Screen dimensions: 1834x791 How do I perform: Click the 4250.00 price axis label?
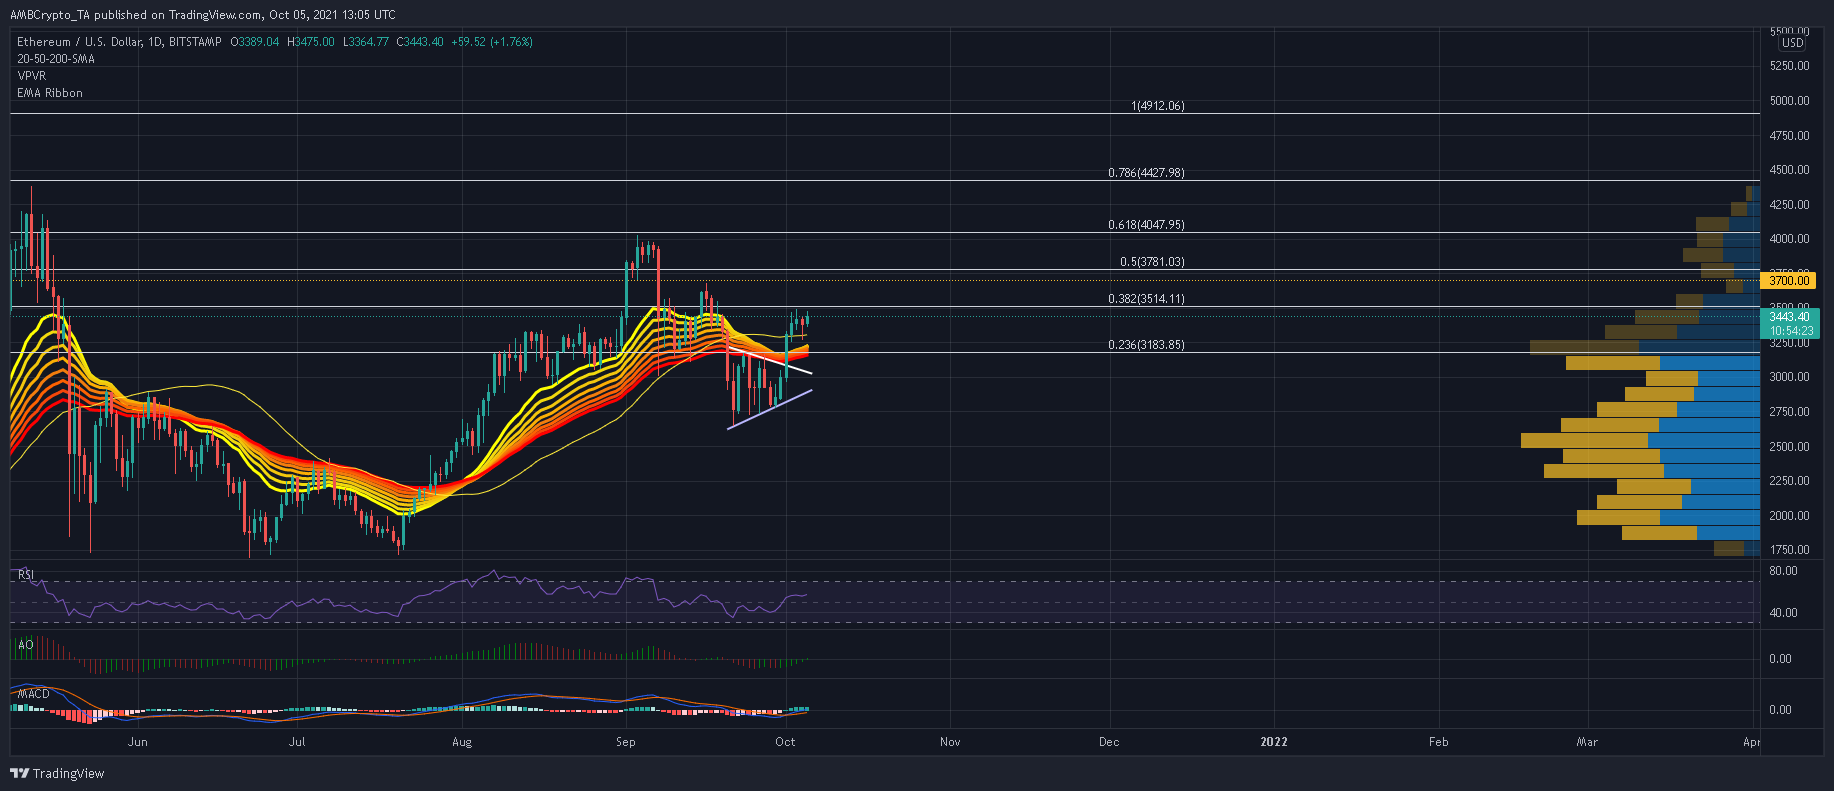point(1790,205)
